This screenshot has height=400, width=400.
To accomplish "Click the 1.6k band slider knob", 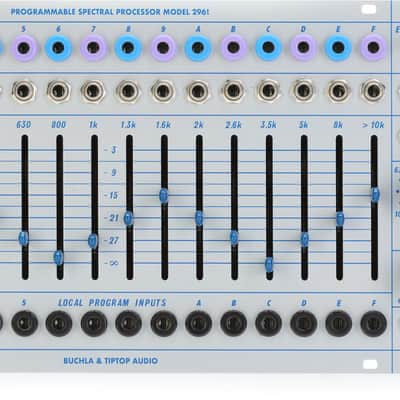I will point(164,196).
